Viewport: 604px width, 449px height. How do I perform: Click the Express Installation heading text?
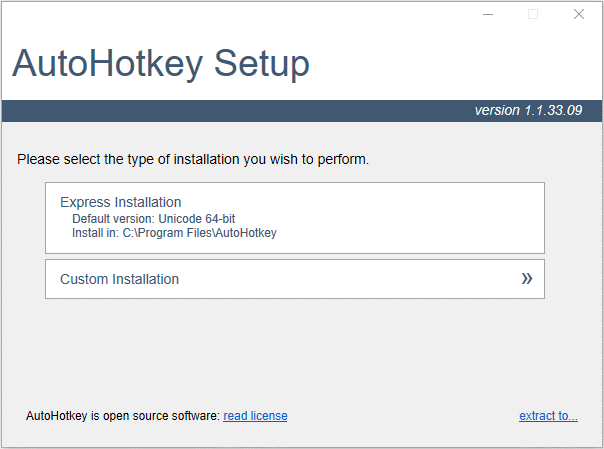121,202
